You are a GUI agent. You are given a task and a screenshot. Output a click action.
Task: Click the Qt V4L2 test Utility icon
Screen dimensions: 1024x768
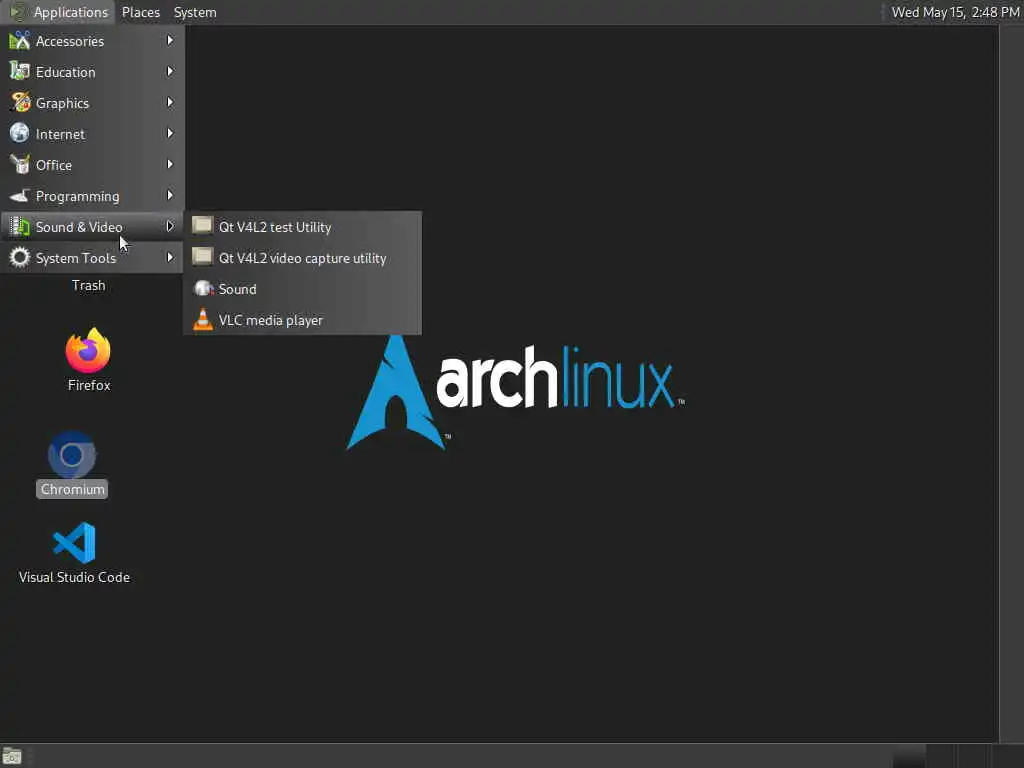pos(202,226)
